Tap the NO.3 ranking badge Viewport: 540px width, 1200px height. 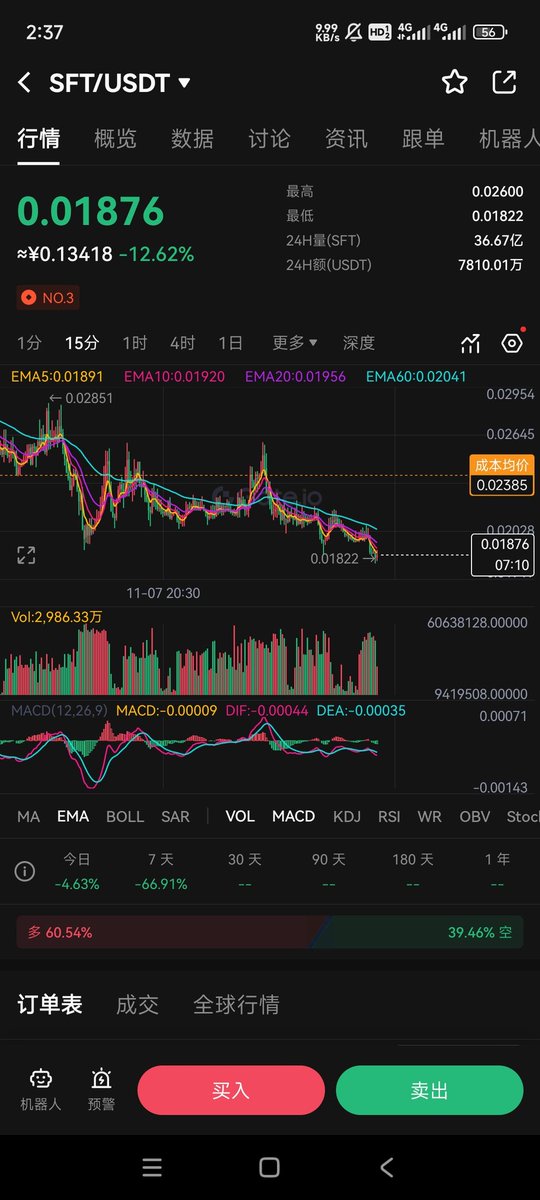(x=47, y=297)
